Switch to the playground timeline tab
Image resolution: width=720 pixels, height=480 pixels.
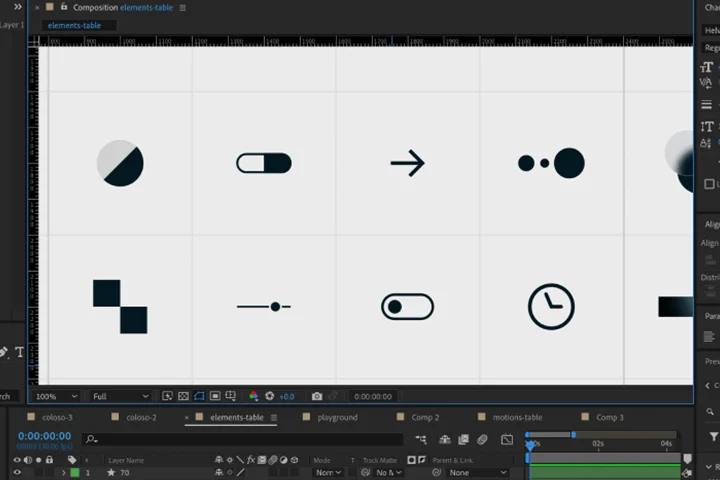pos(338,418)
